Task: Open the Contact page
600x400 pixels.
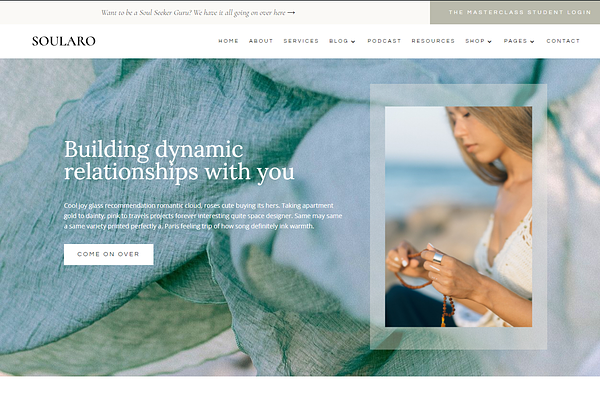Action: (x=563, y=41)
